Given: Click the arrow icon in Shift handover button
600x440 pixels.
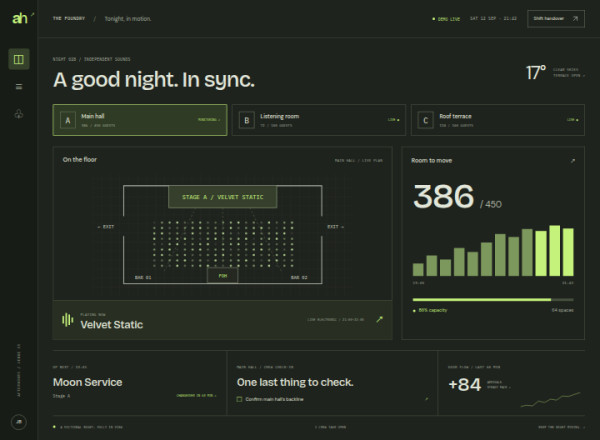Looking at the screenshot, I should 575,19.
